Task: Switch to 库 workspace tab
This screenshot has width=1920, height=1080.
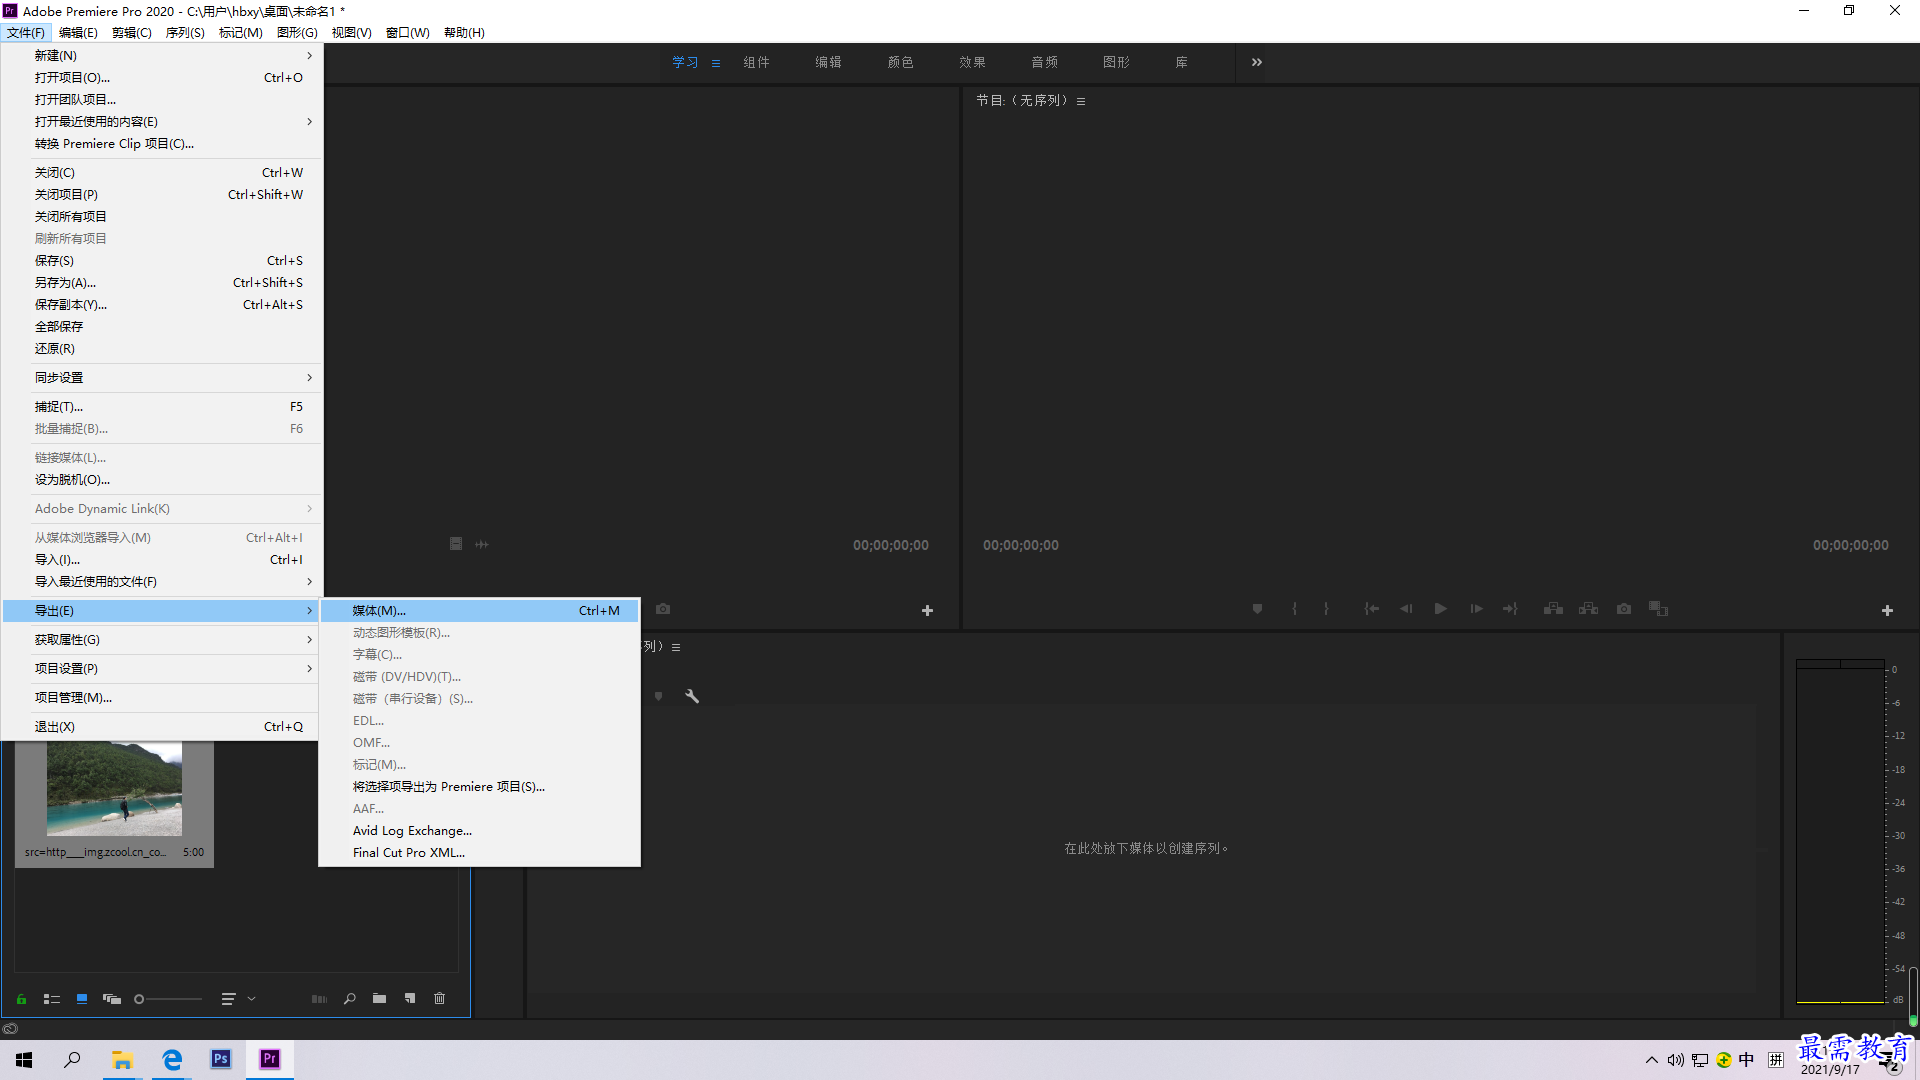Action: [1182, 62]
